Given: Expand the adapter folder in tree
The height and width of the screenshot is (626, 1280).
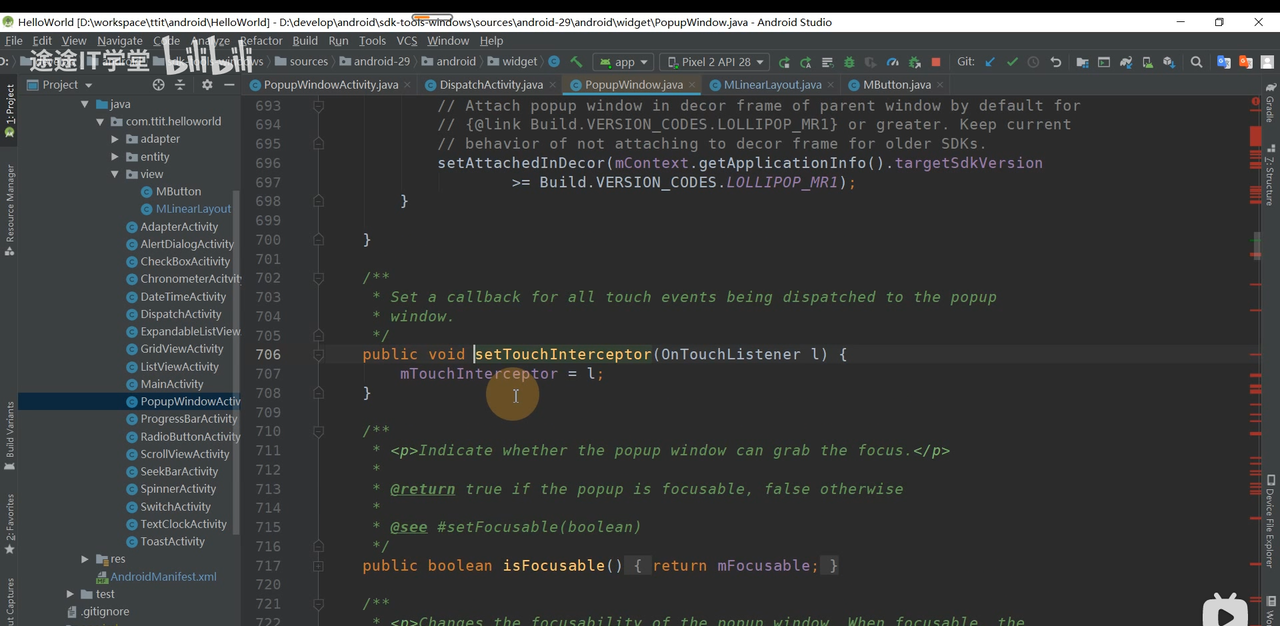Looking at the screenshot, I should [x=115, y=139].
